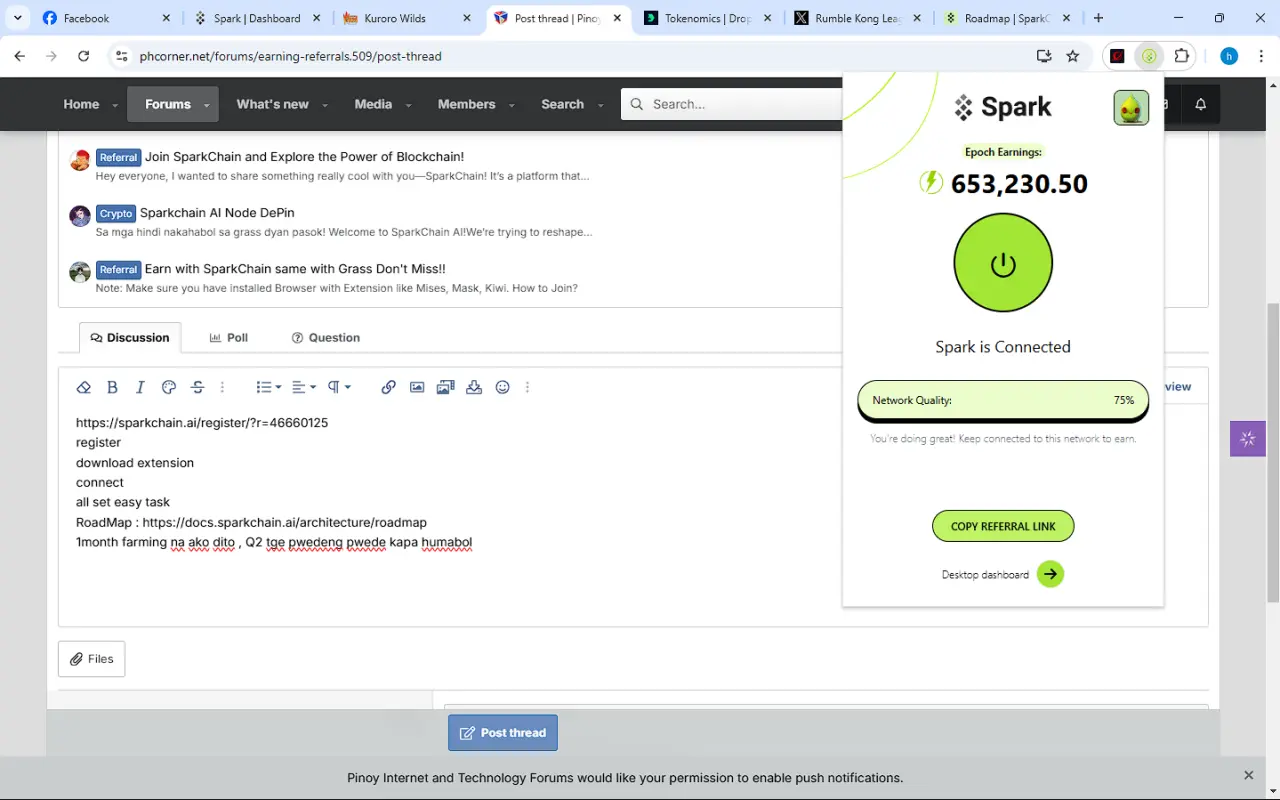Open the text alignment dropdown
1280x800 pixels.
pyautogui.click(x=304, y=387)
